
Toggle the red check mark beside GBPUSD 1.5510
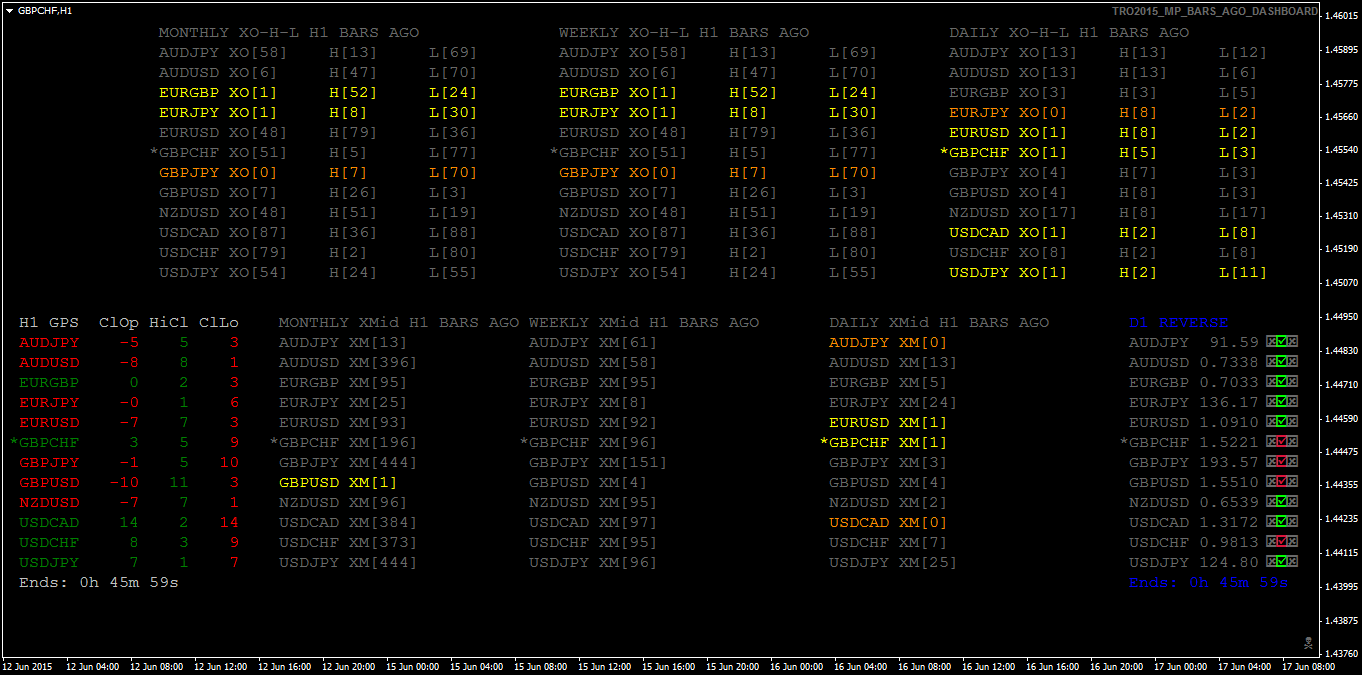click(x=1282, y=482)
